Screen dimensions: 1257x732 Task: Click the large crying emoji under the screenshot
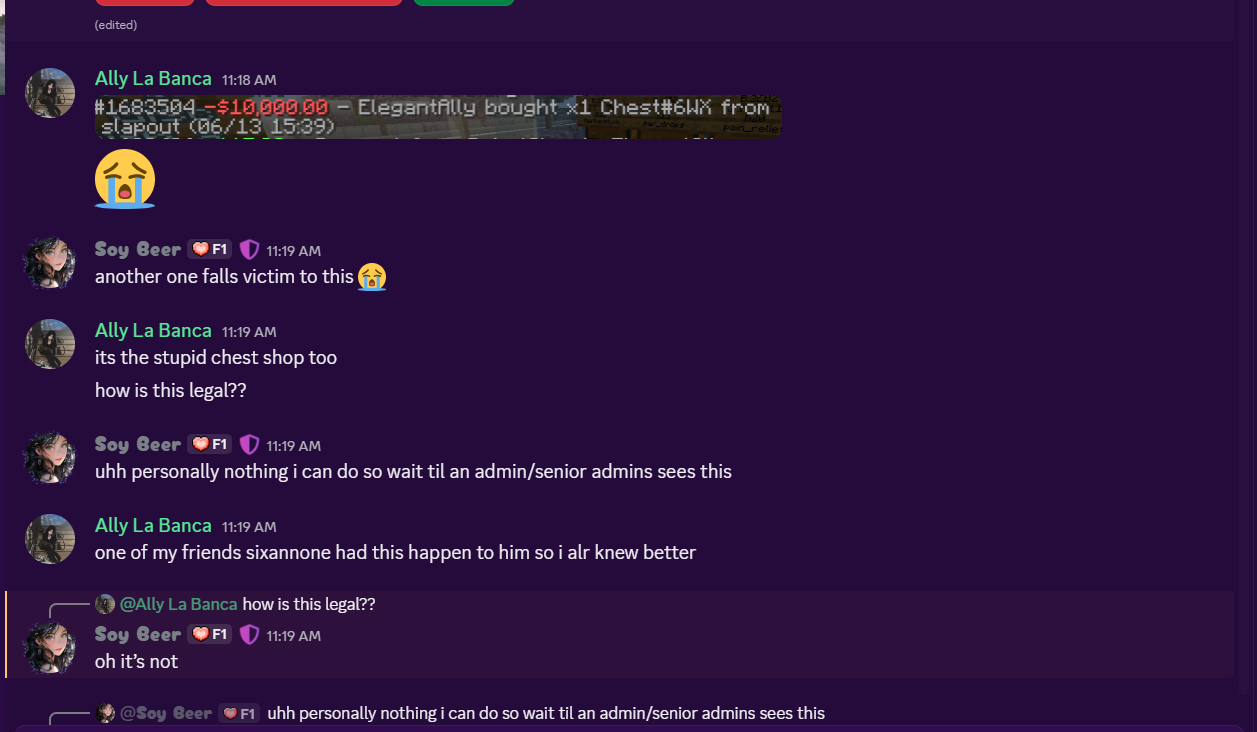[125, 179]
